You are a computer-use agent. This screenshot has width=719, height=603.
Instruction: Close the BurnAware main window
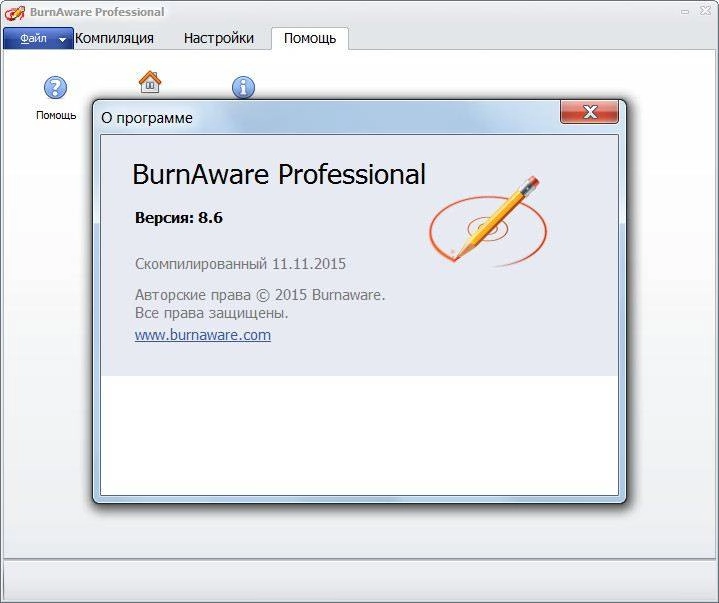(706, 11)
